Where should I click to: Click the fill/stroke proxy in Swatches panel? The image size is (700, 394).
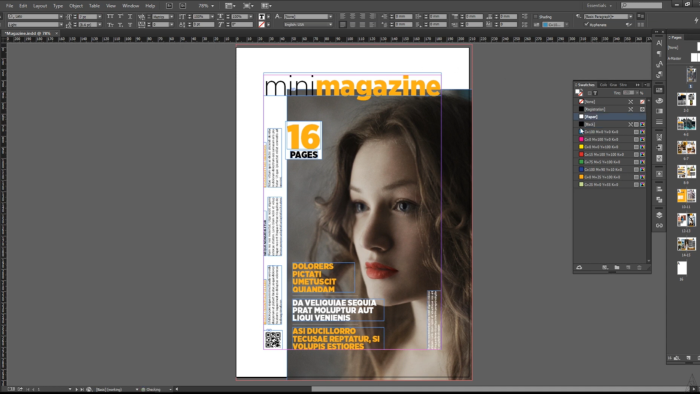point(579,92)
